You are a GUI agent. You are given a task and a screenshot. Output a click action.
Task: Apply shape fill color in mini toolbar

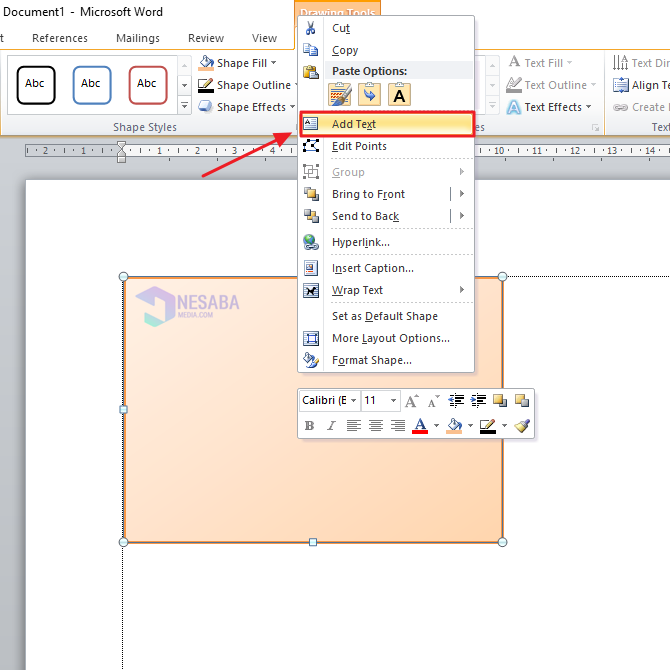click(x=454, y=426)
